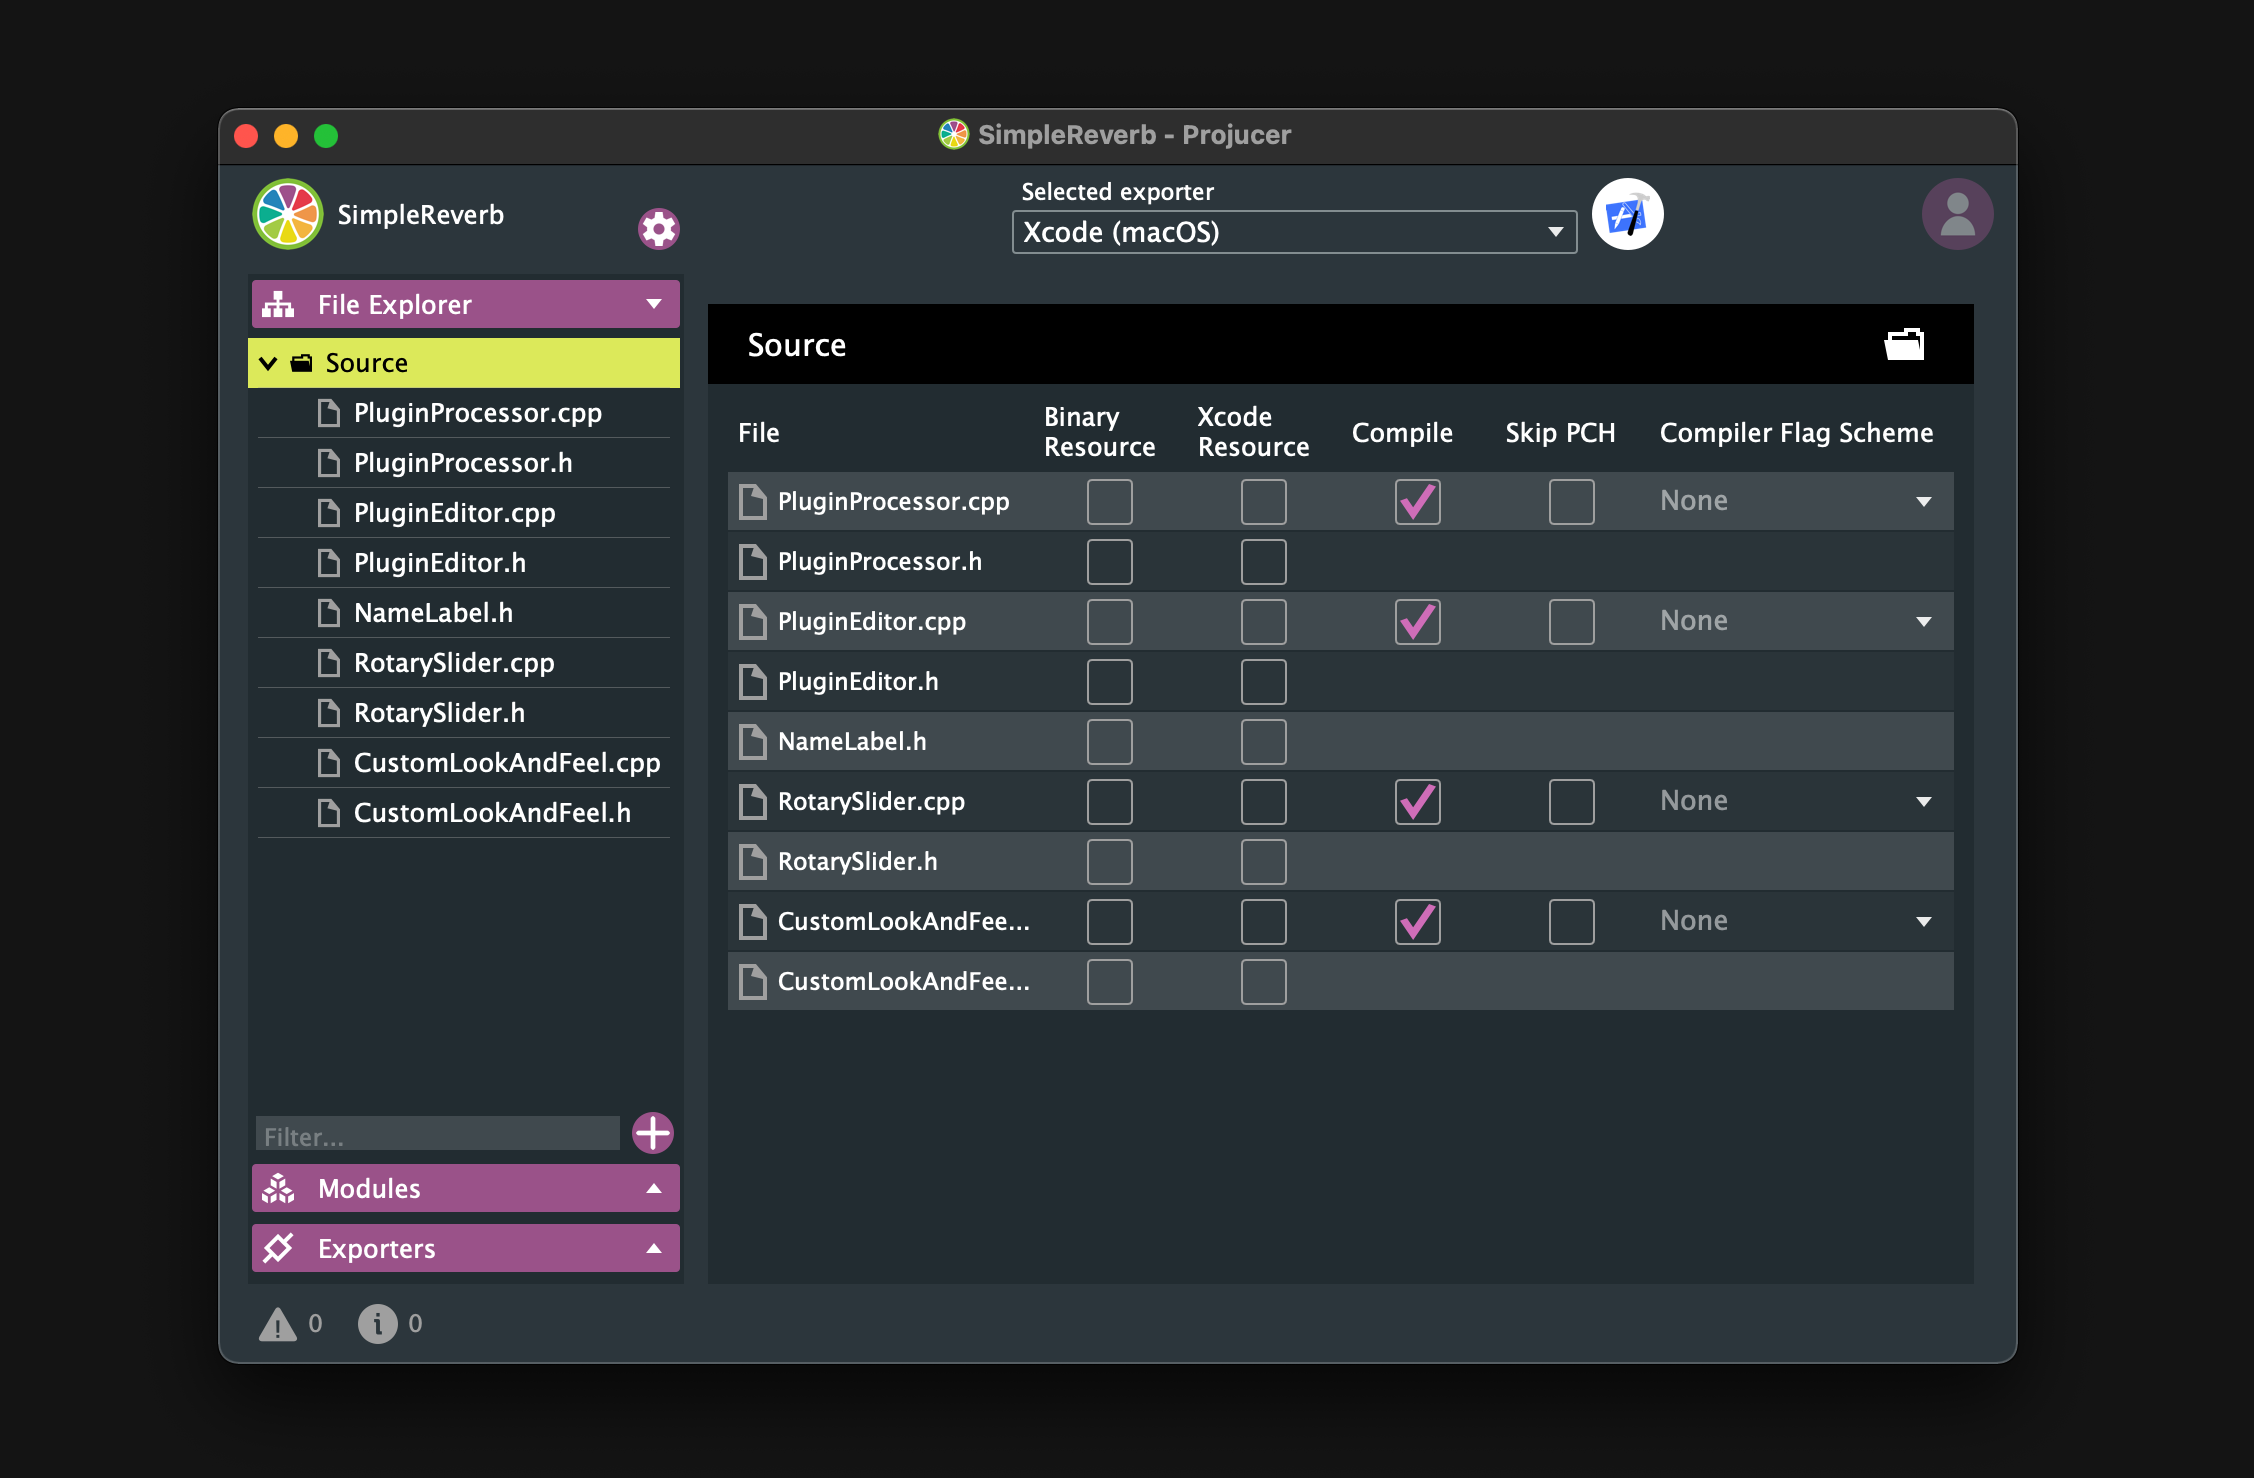The image size is (2254, 1478).
Task: Check Binary Resource for PluginProcessor.h
Action: [x=1109, y=561]
